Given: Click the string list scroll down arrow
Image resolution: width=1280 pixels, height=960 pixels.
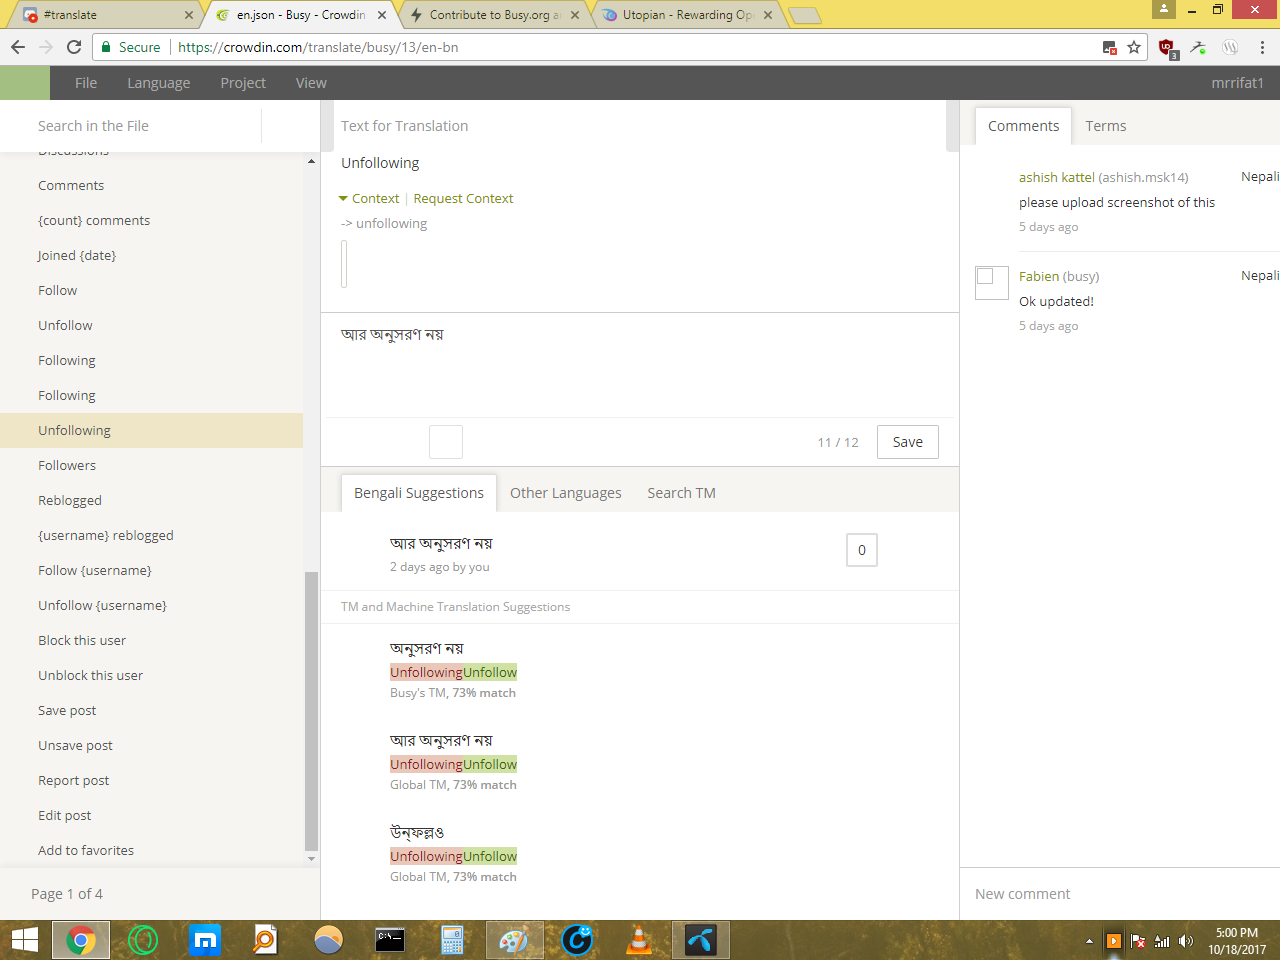Looking at the screenshot, I should pos(311,858).
